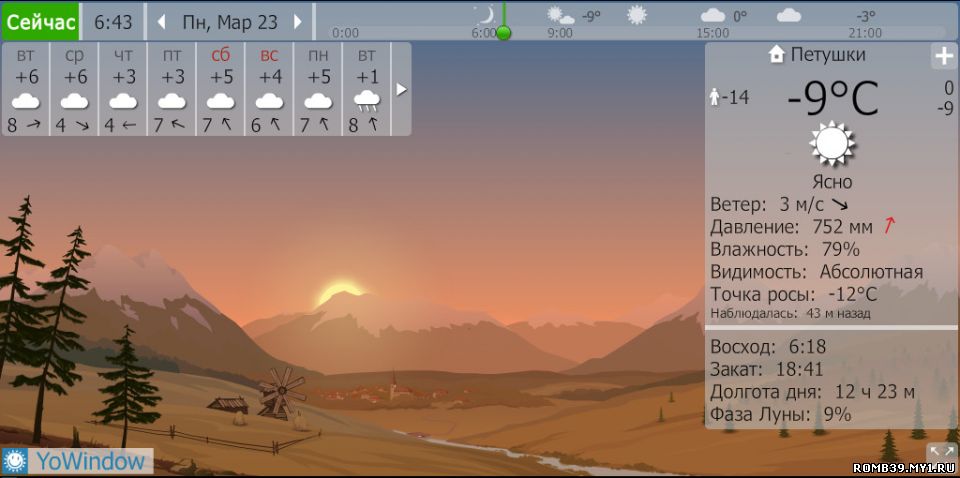Click the Петушки location name
This screenshot has width=960, height=478.
point(828,55)
